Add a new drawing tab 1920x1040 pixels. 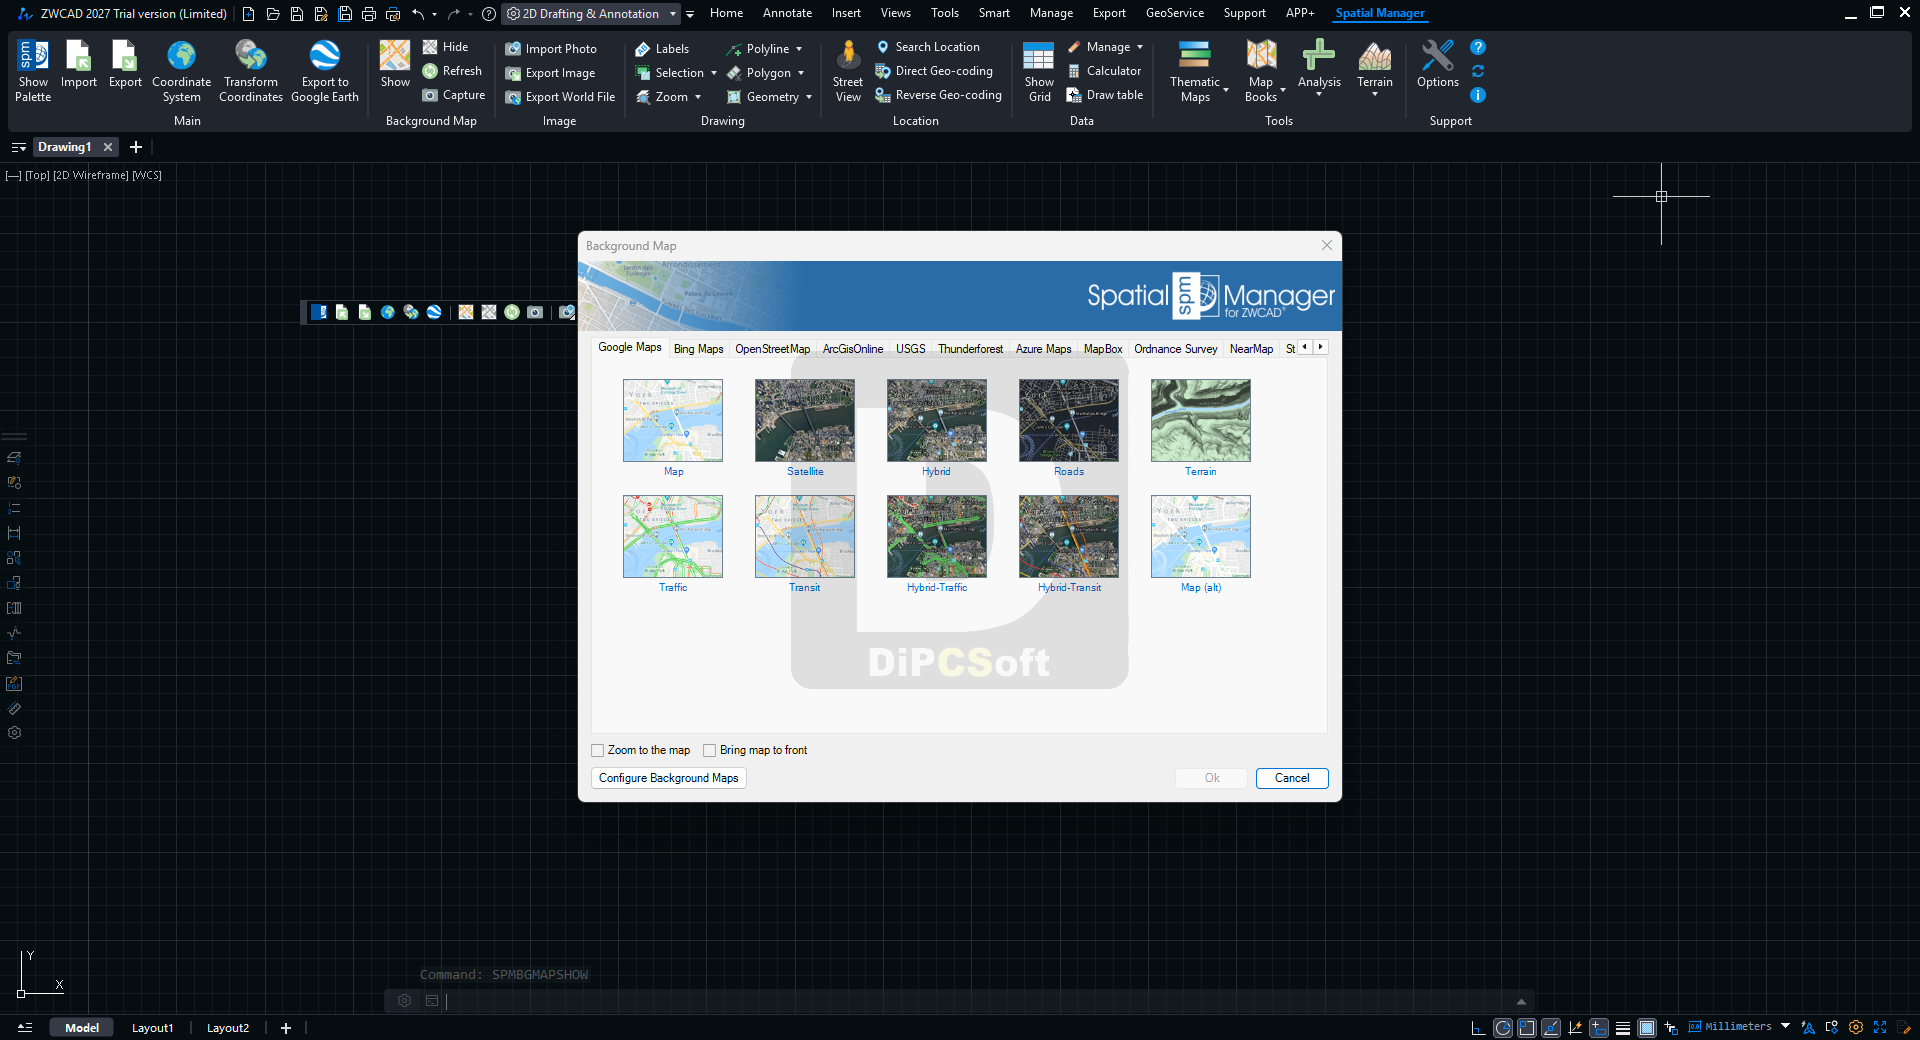136,147
